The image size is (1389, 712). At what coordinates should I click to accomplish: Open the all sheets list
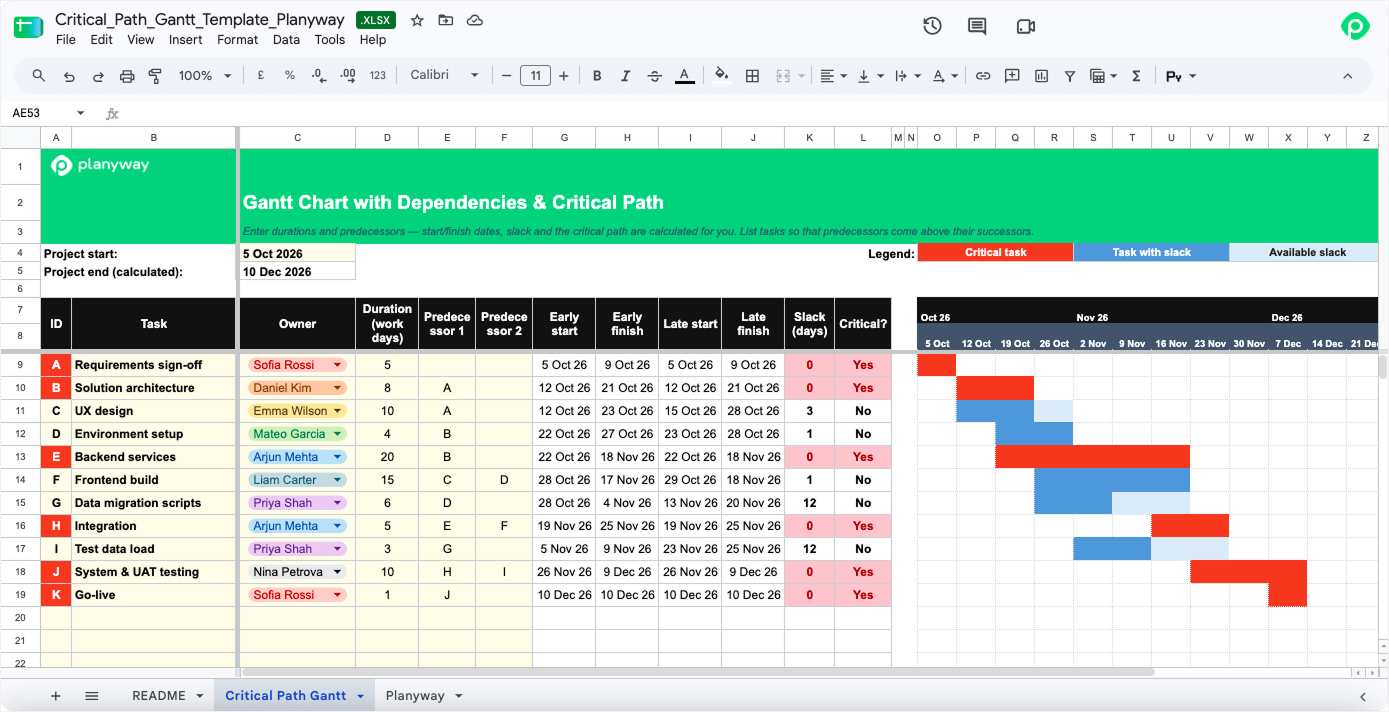(x=92, y=696)
